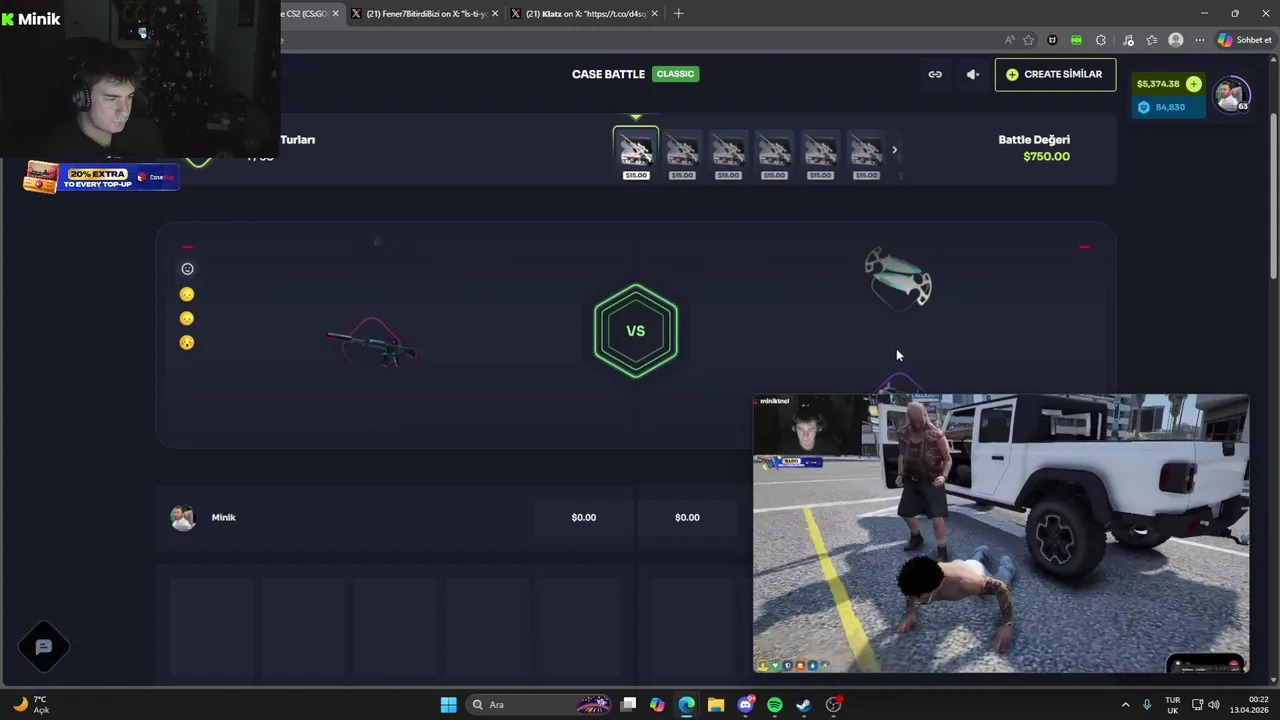Open the emoji reaction picker smiley outline
Viewport: 1280px width, 720px height.
(x=187, y=269)
